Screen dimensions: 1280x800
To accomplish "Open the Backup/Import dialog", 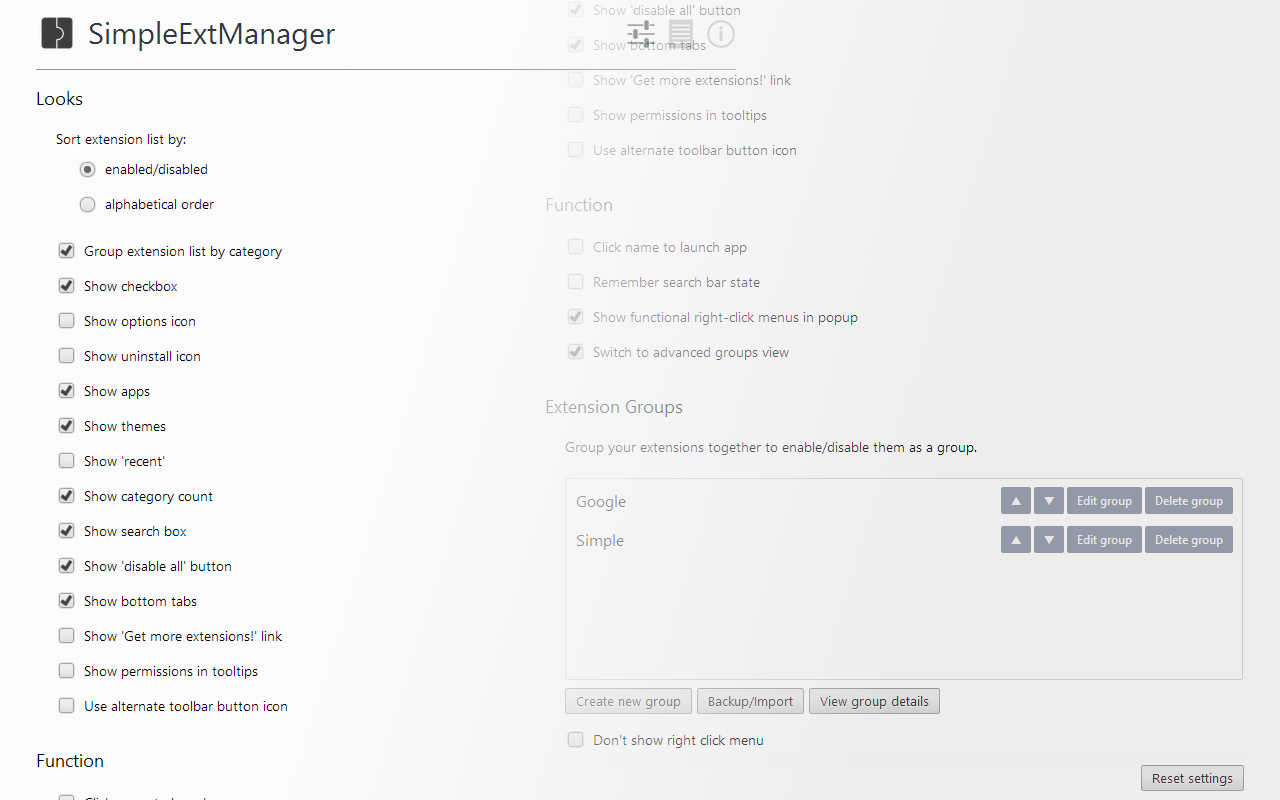I will 750,701.
